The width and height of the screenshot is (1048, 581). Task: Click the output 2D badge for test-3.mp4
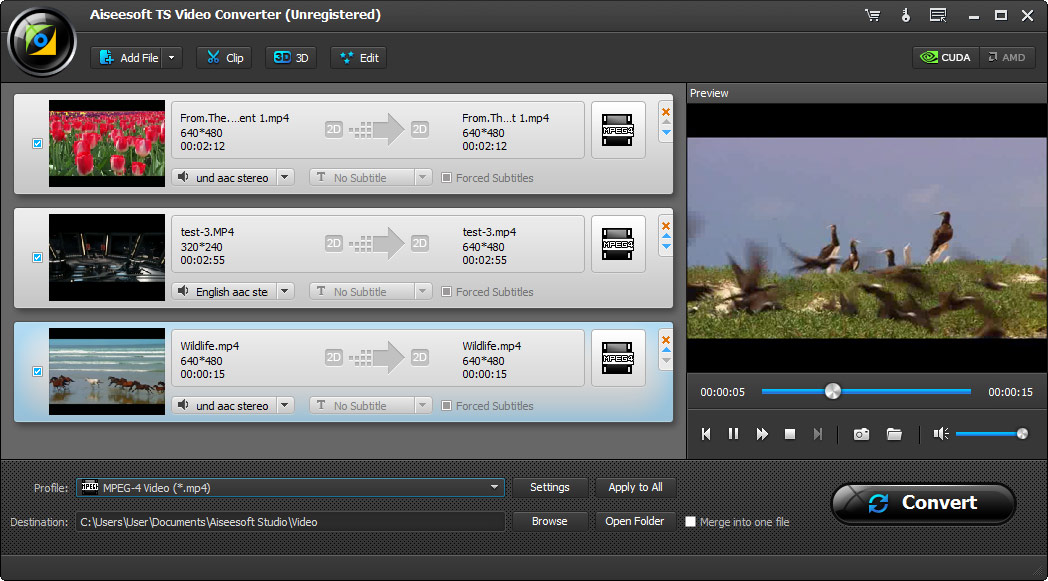point(419,243)
